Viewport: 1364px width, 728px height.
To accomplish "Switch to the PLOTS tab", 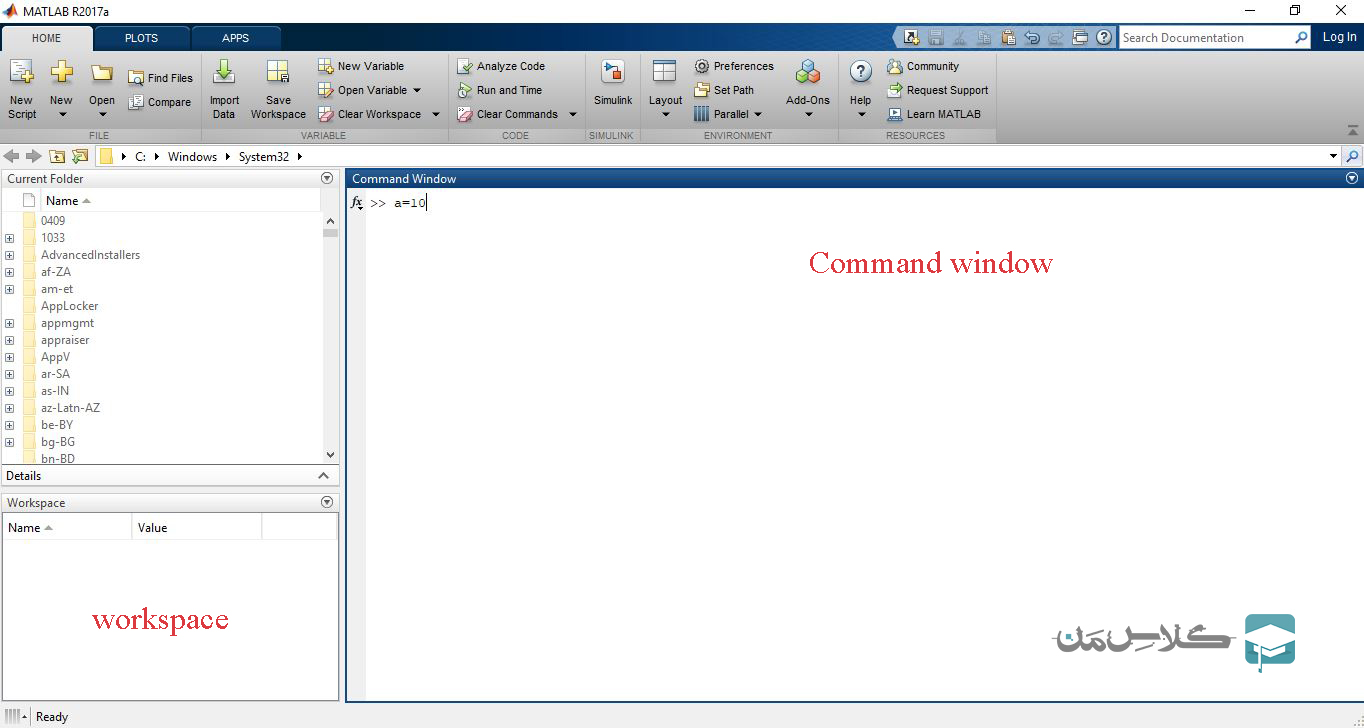I will [141, 38].
